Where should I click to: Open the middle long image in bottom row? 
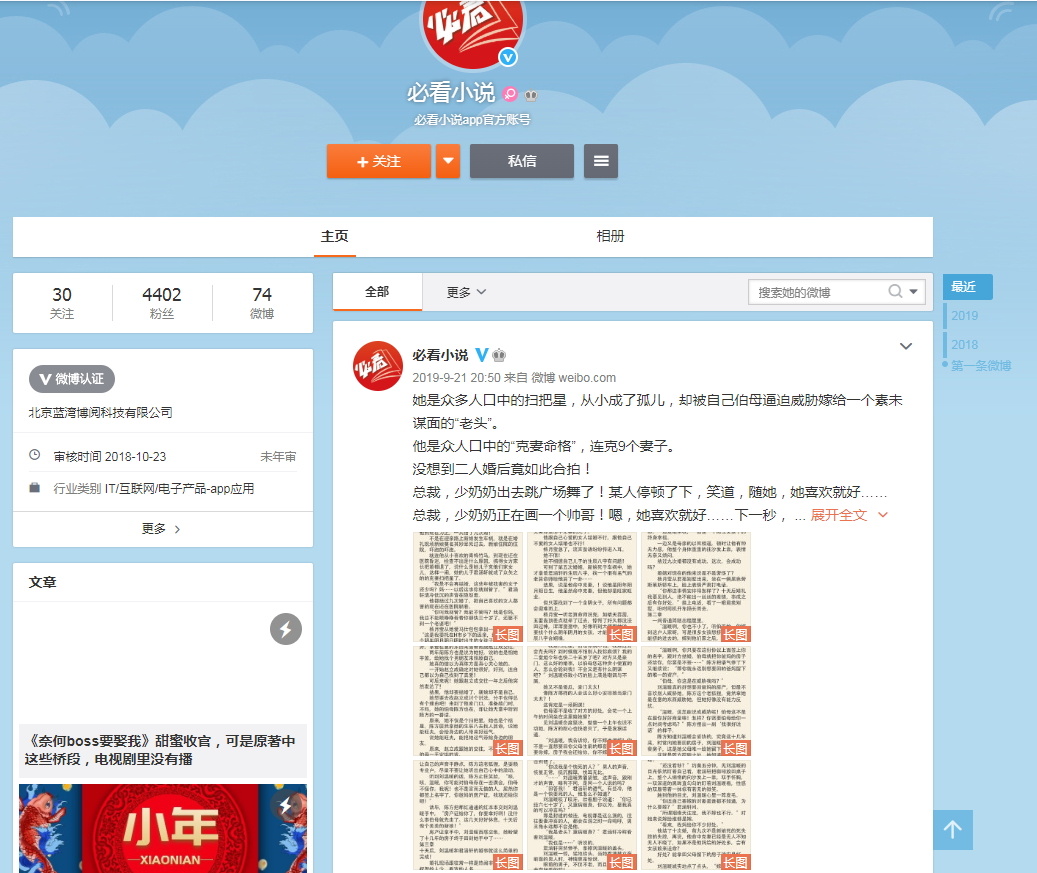[x=582, y=815]
